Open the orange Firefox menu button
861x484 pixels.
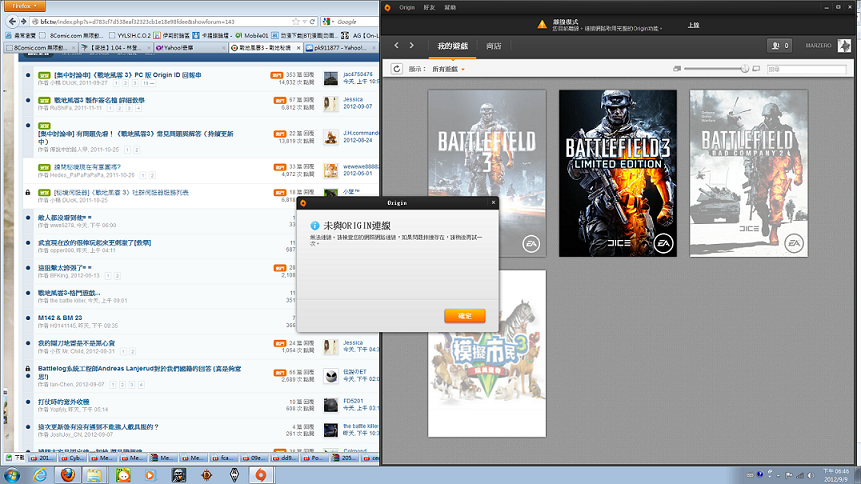pos(23,5)
